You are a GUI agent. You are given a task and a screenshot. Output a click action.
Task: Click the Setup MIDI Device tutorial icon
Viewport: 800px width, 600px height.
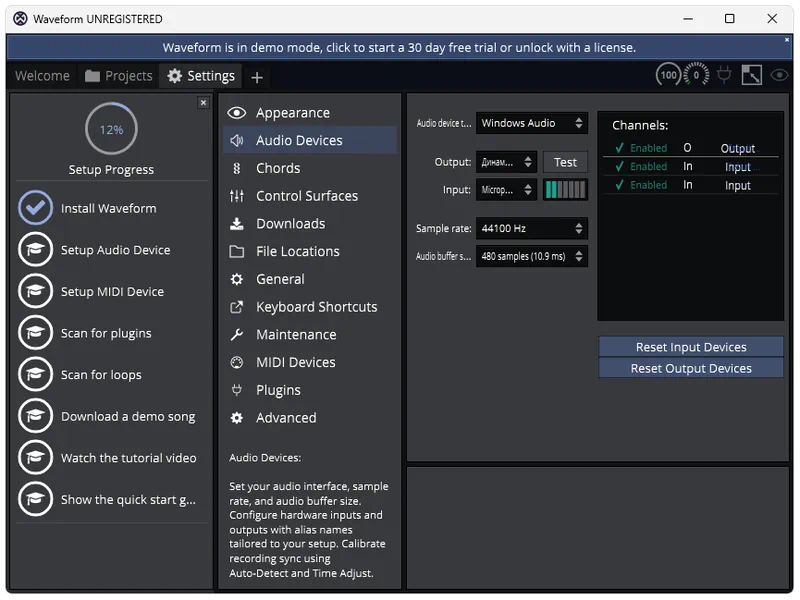click(35, 291)
